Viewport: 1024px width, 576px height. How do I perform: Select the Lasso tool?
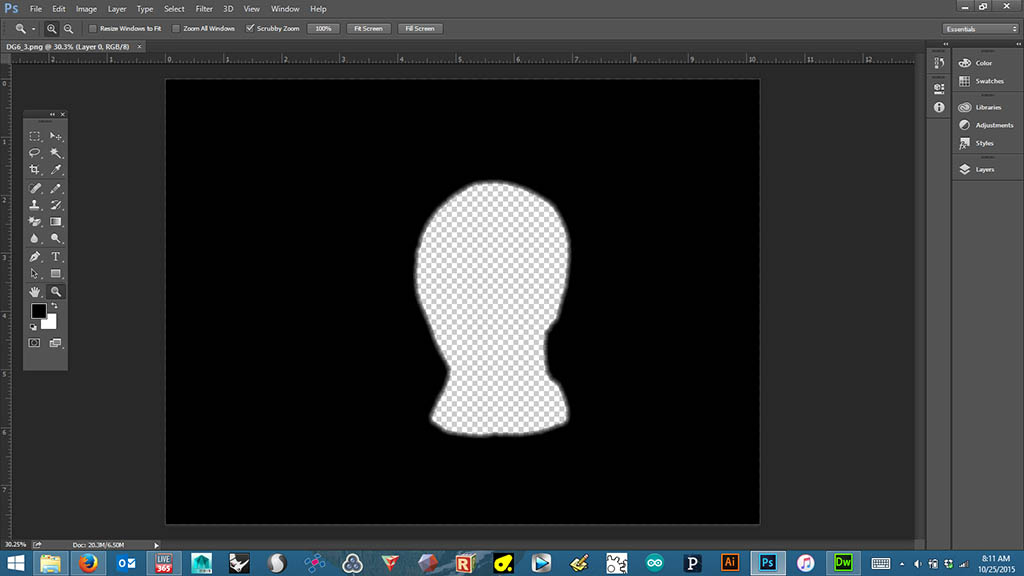[x=34, y=153]
